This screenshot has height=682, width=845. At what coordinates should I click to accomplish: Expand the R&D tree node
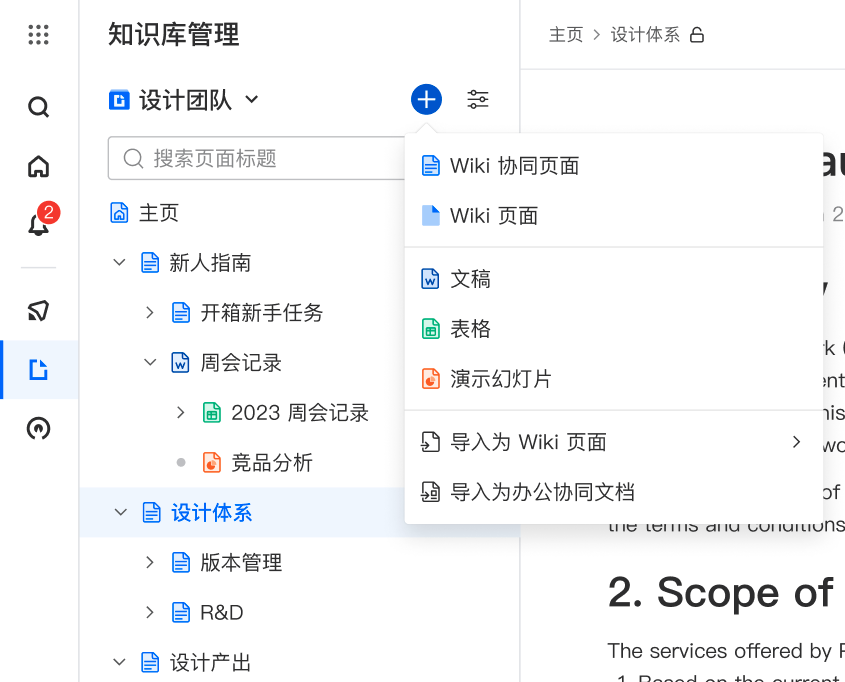click(x=150, y=613)
